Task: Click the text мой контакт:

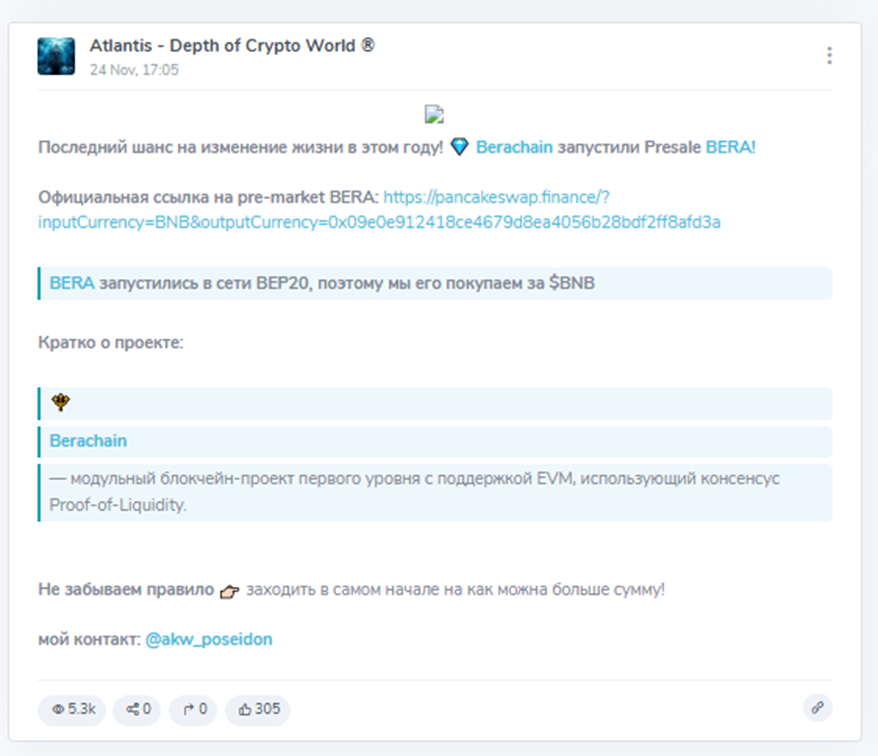Action: pos(90,640)
